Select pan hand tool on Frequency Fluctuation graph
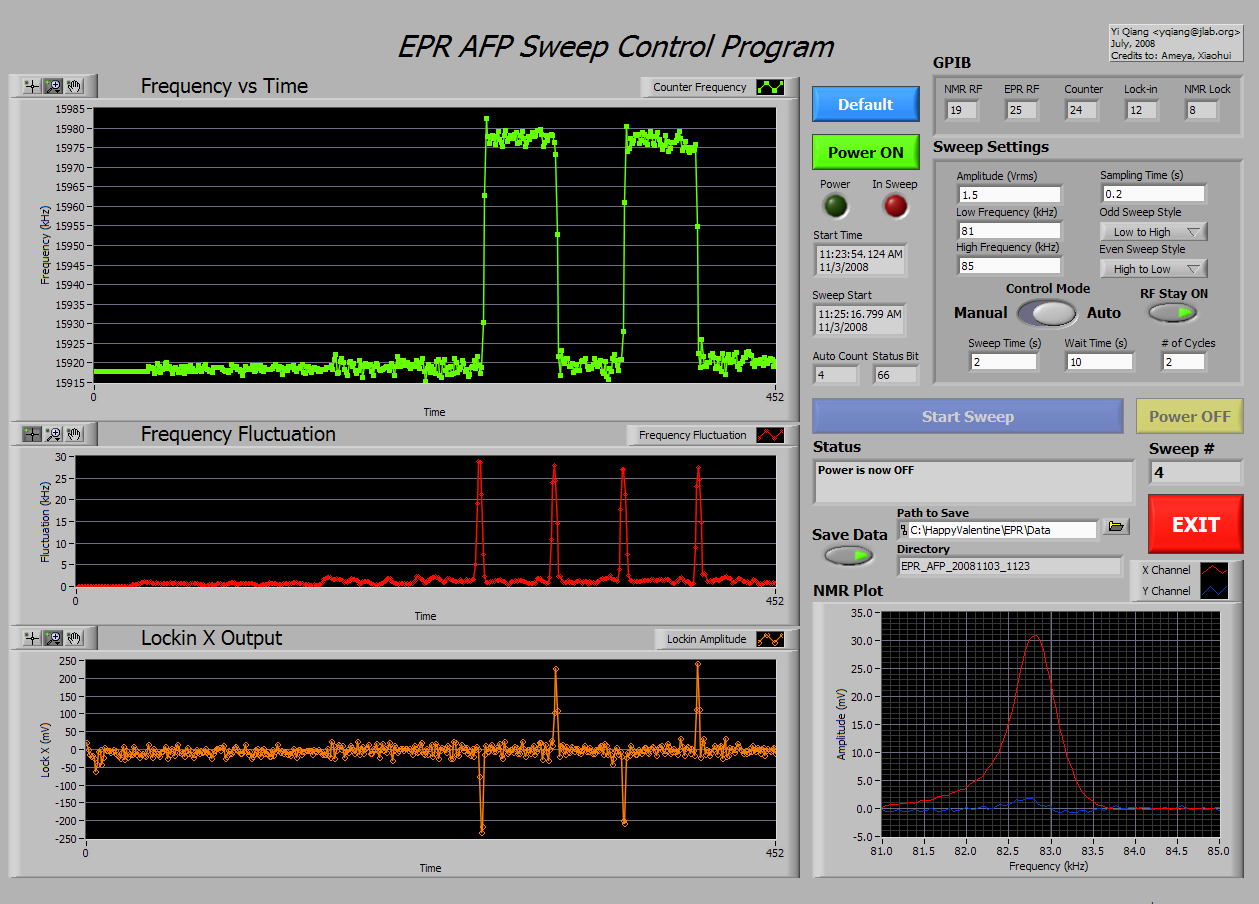 (74, 434)
